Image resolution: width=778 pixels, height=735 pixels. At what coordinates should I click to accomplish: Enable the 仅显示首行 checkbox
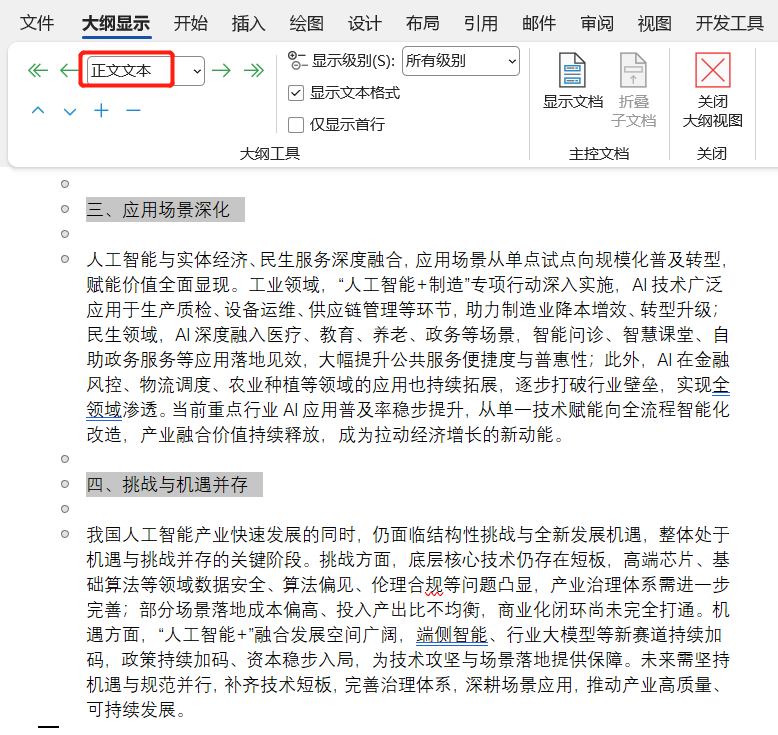click(x=296, y=125)
